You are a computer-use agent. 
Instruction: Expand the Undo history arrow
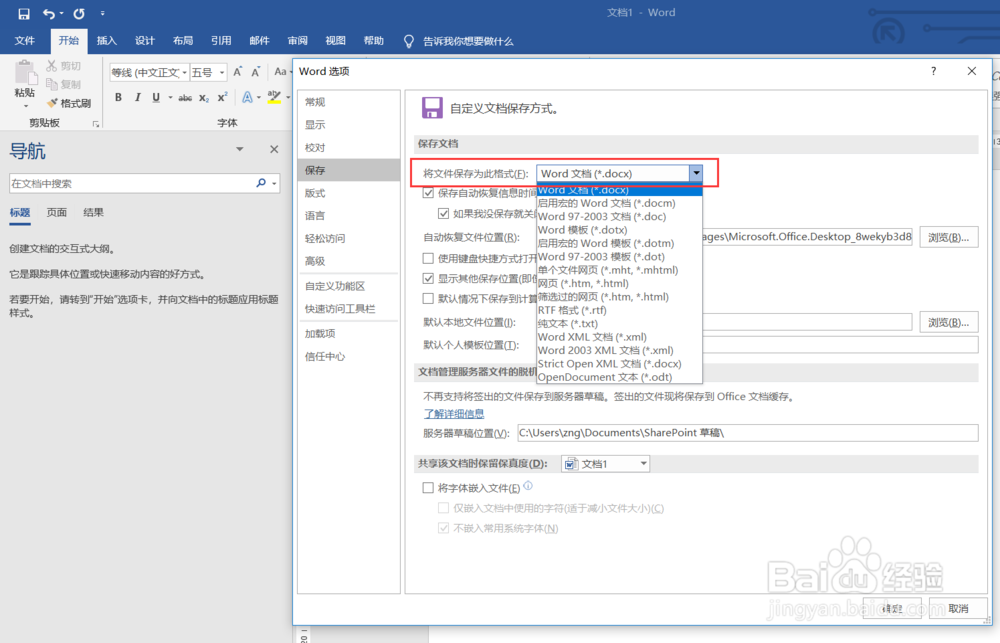[62, 13]
